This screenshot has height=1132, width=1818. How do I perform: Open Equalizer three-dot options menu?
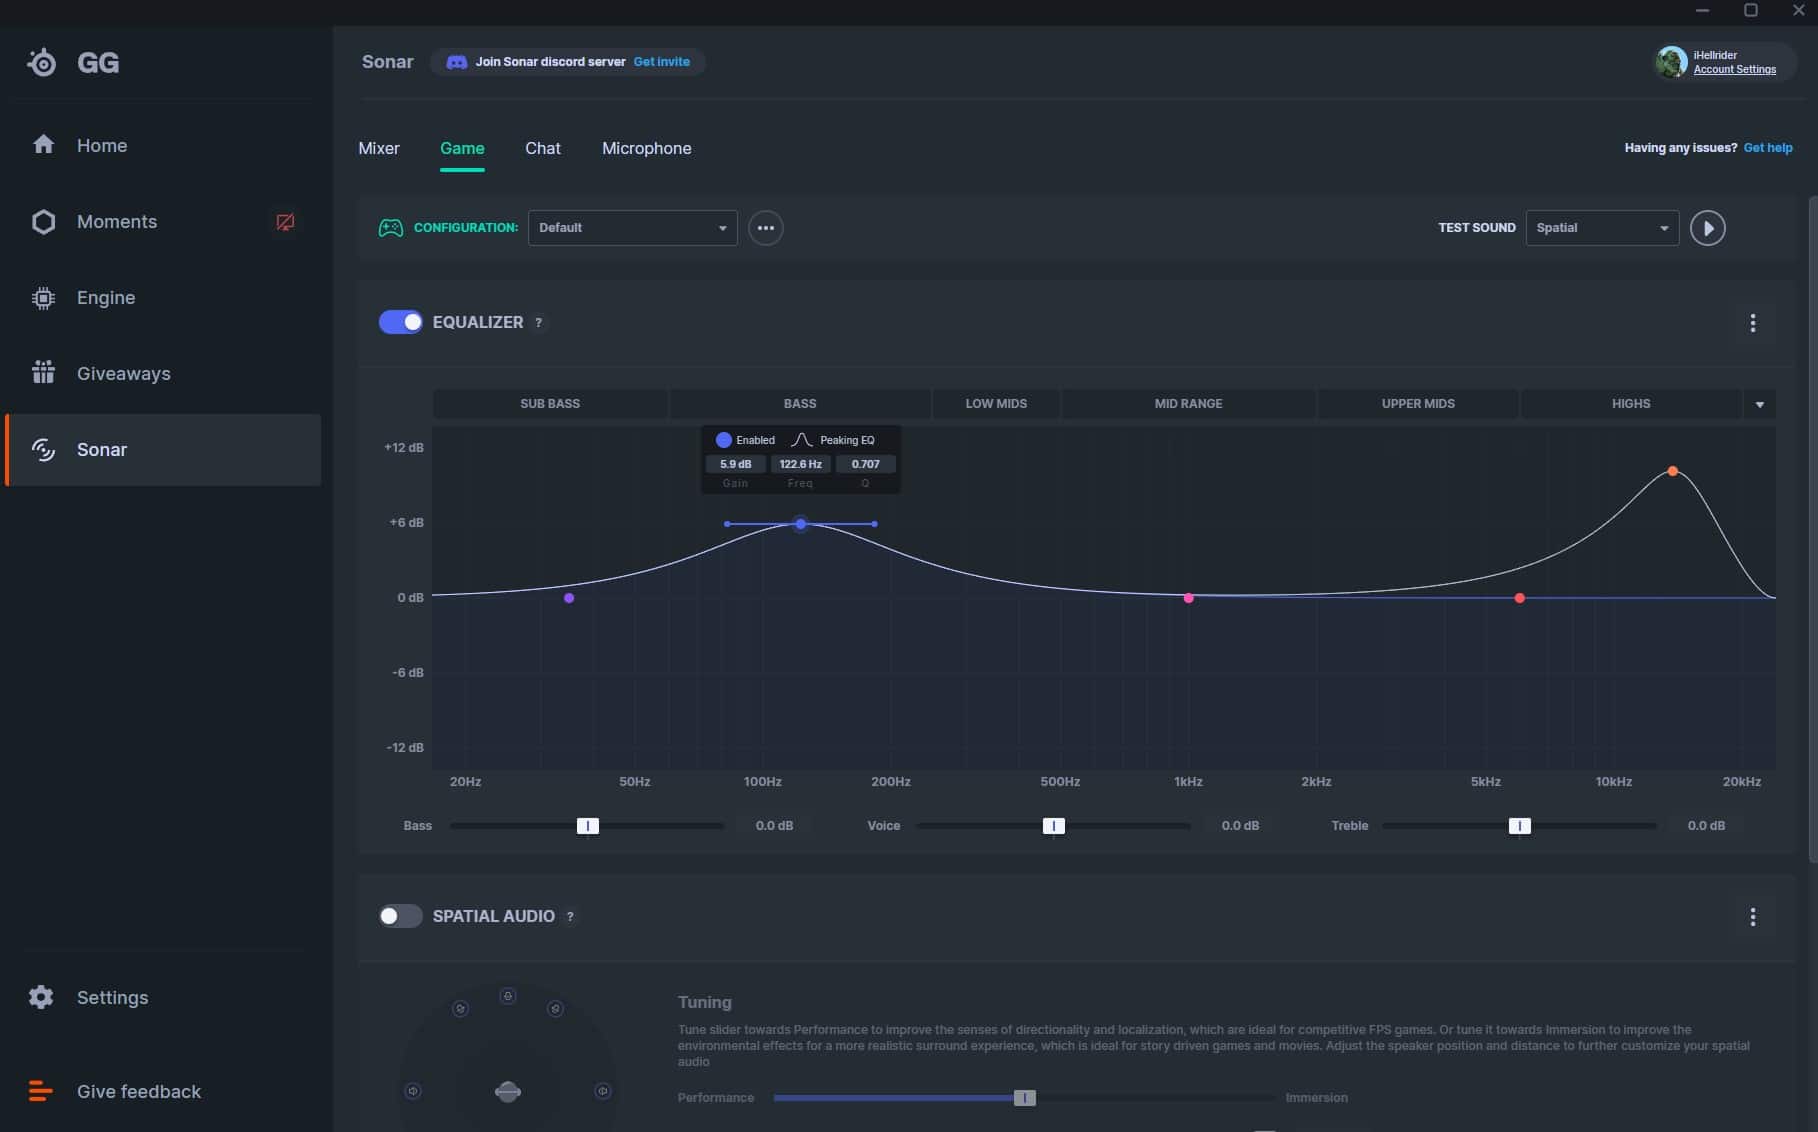(1752, 323)
